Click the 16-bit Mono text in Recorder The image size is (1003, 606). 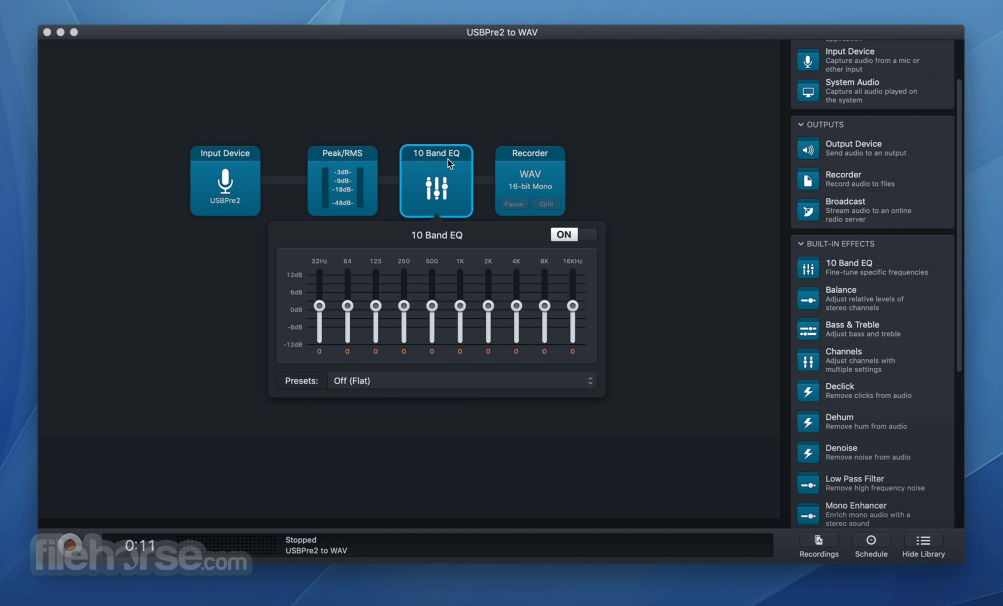[x=530, y=186]
